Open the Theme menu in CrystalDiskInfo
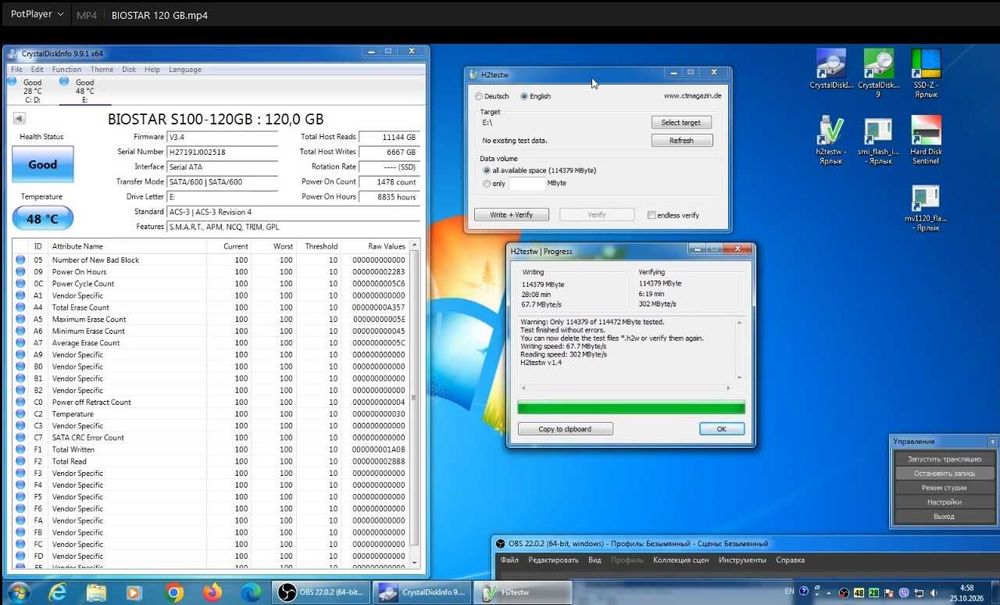This screenshot has width=1000, height=605. point(102,69)
